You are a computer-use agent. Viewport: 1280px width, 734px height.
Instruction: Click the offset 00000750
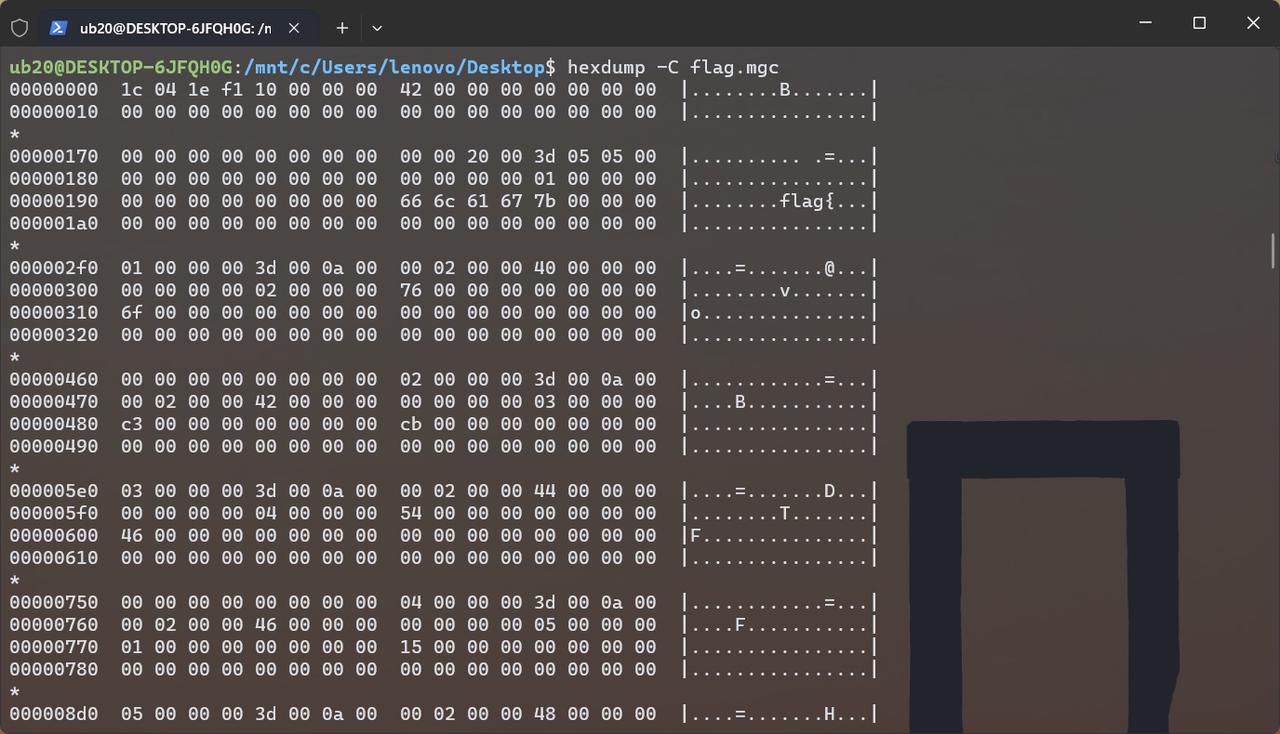click(54, 602)
